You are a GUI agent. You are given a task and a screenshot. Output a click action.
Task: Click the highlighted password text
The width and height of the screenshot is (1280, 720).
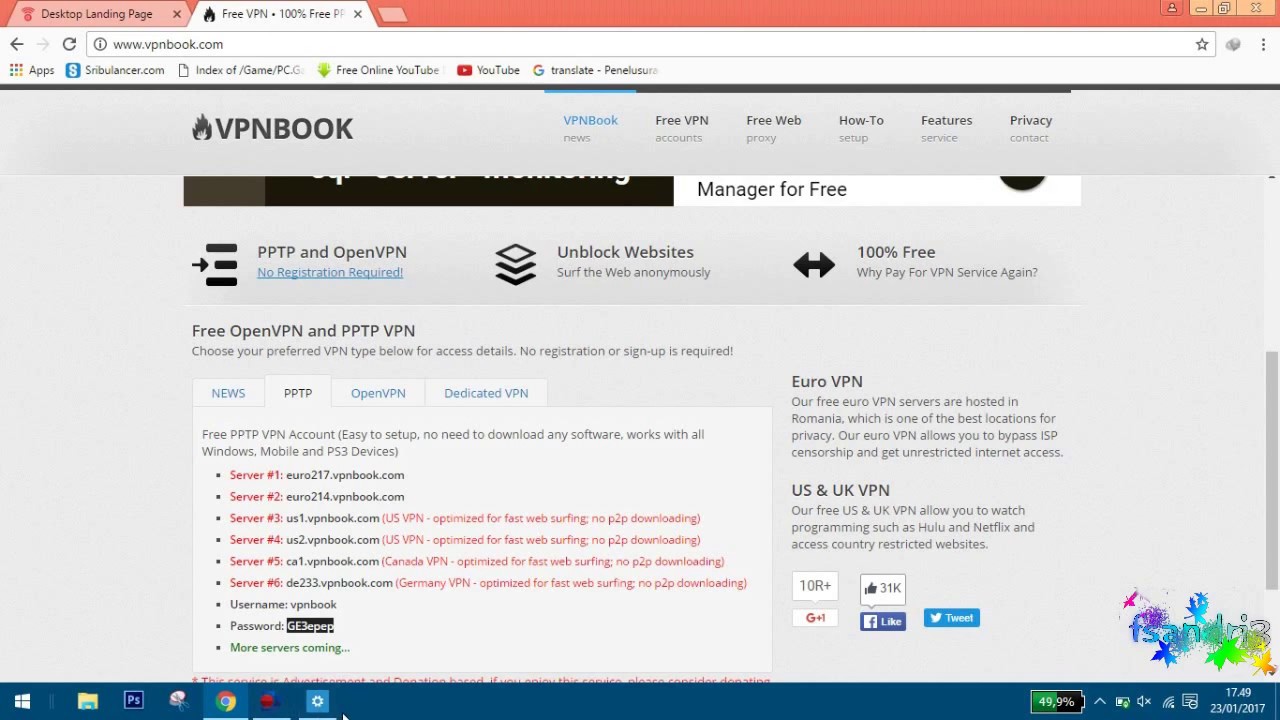click(x=310, y=626)
